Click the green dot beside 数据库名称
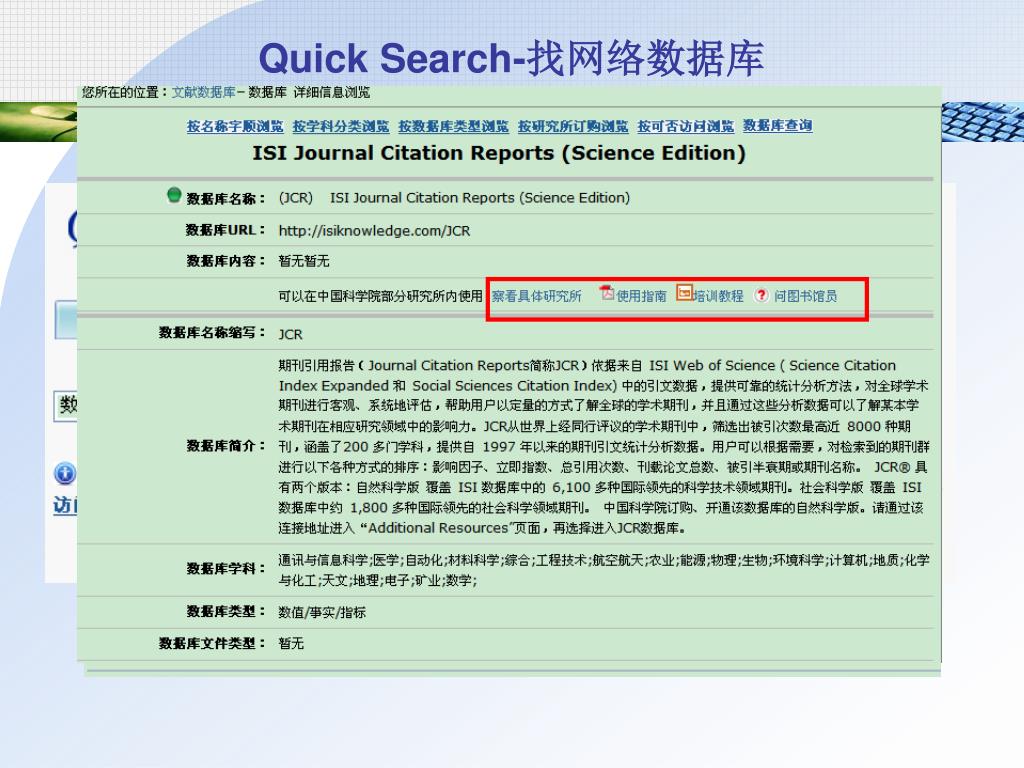1024x768 pixels. point(174,195)
